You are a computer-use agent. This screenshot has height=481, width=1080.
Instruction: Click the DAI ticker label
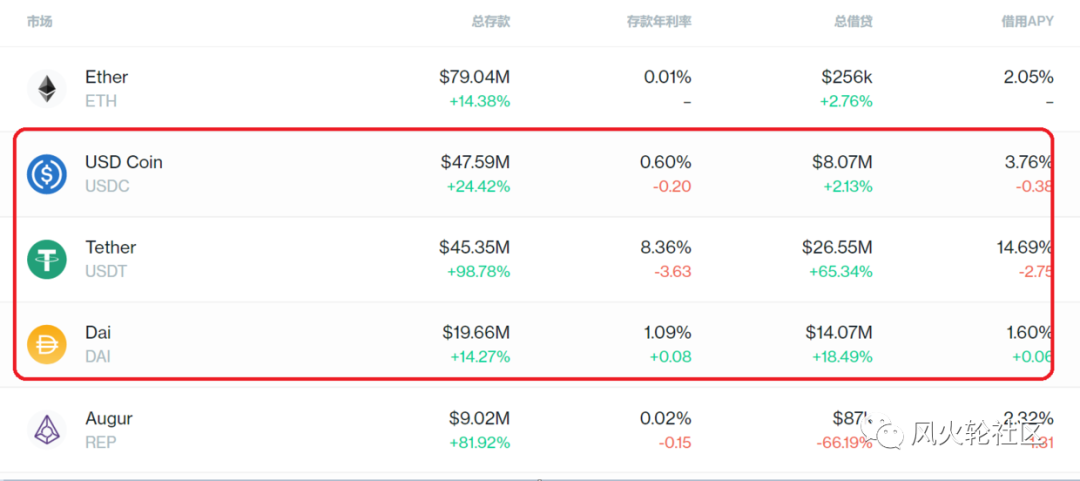98,357
